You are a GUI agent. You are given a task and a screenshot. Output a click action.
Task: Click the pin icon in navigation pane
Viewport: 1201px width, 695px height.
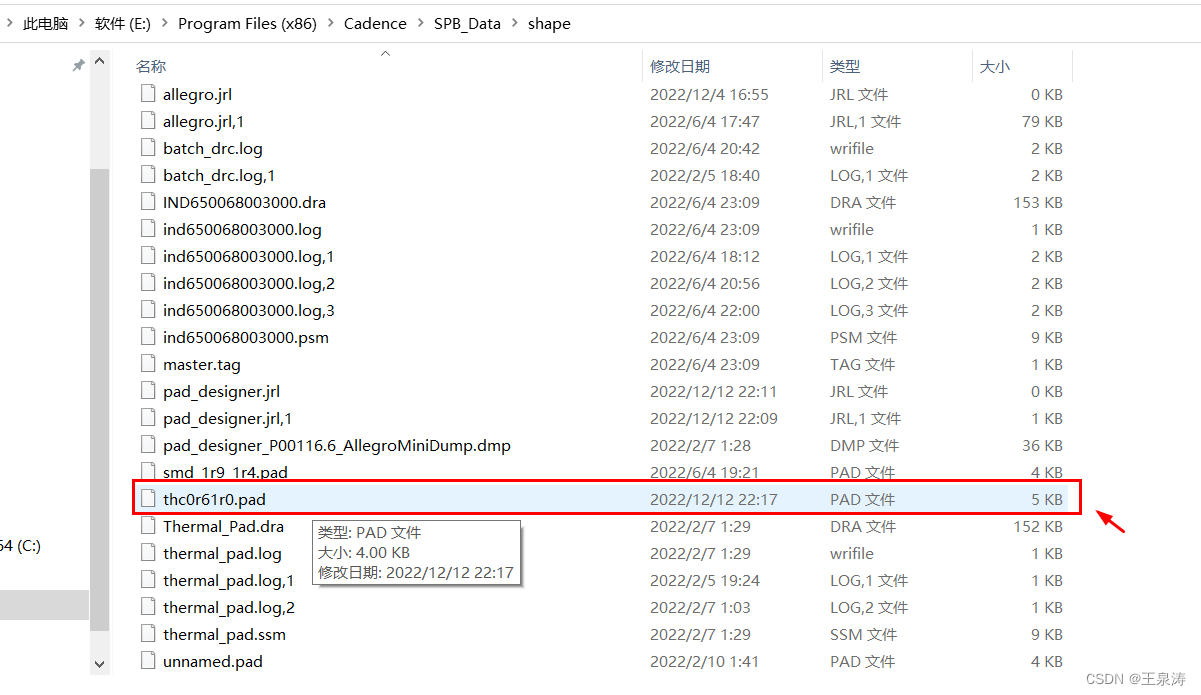[x=78, y=65]
